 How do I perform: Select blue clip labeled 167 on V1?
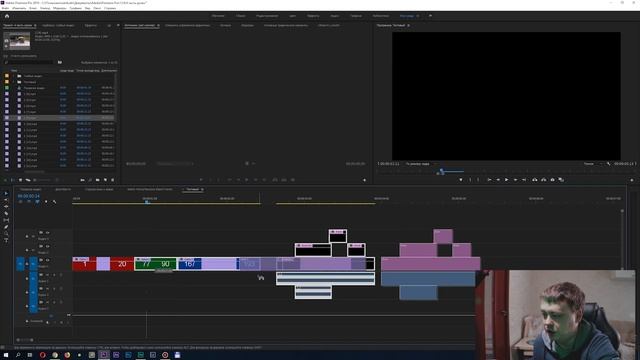click(x=190, y=264)
